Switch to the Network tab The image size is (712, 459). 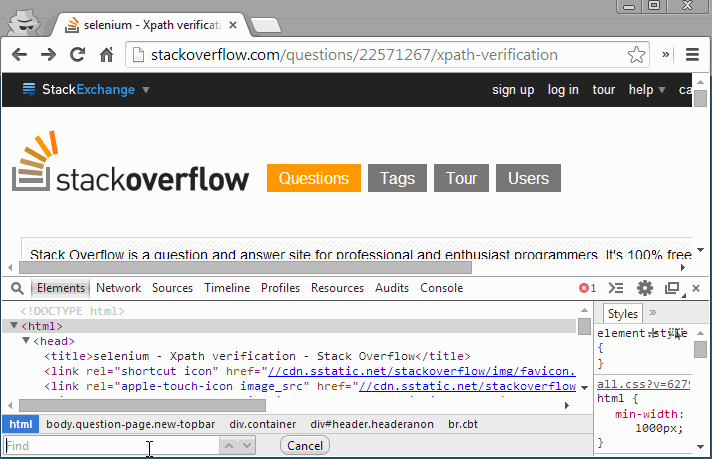click(119, 288)
